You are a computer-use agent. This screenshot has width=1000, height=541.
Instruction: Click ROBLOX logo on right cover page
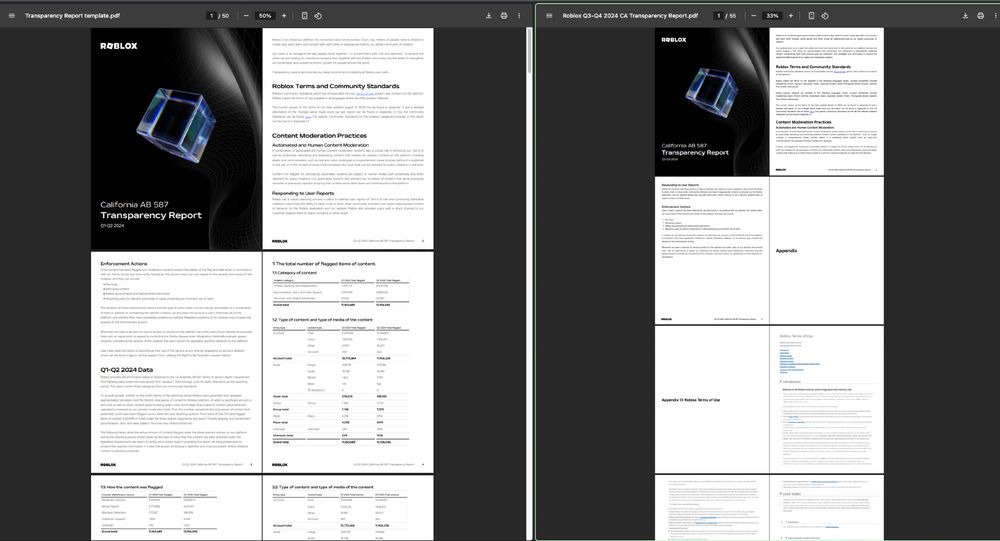coord(674,40)
